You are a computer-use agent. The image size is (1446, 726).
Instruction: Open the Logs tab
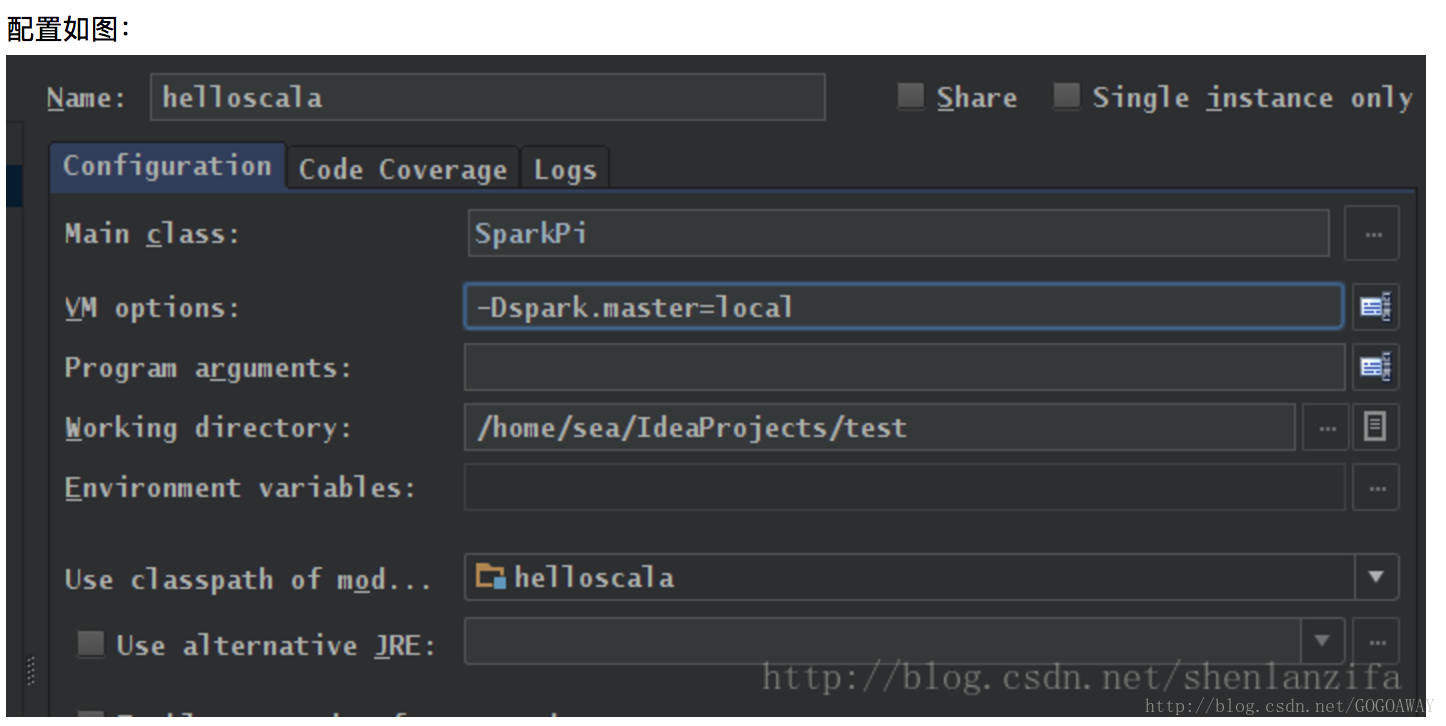565,169
